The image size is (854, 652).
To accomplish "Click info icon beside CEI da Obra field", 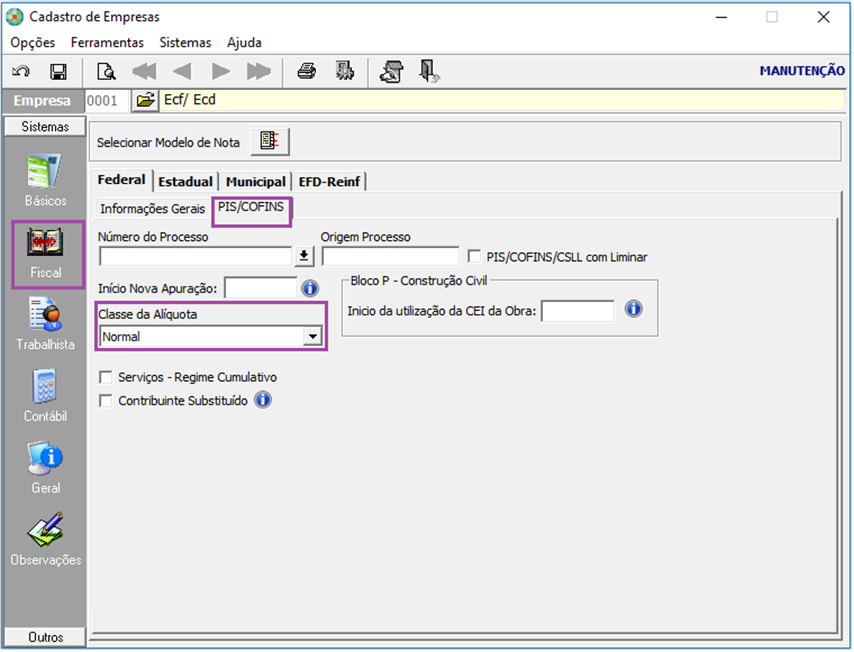I will click(633, 309).
